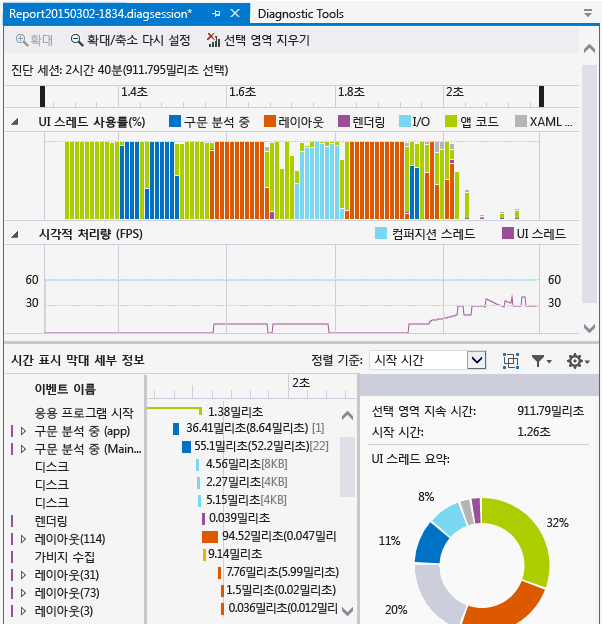Click the orange donut chart segment

pos(507,604)
